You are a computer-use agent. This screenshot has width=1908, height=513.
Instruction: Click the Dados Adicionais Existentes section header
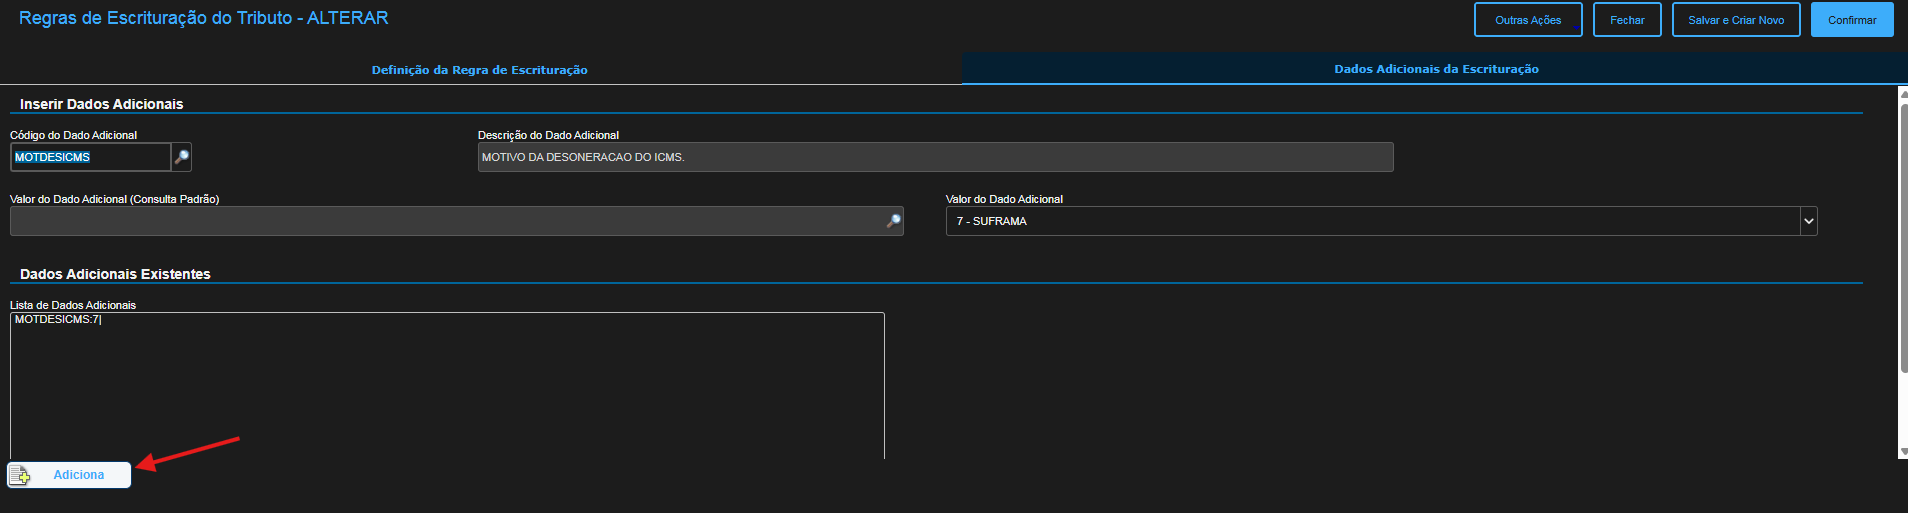point(115,274)
